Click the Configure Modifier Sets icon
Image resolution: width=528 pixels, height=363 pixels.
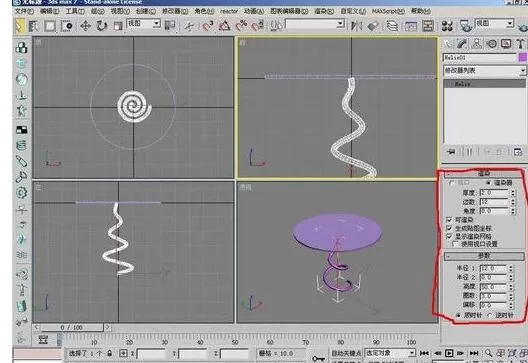518,152
